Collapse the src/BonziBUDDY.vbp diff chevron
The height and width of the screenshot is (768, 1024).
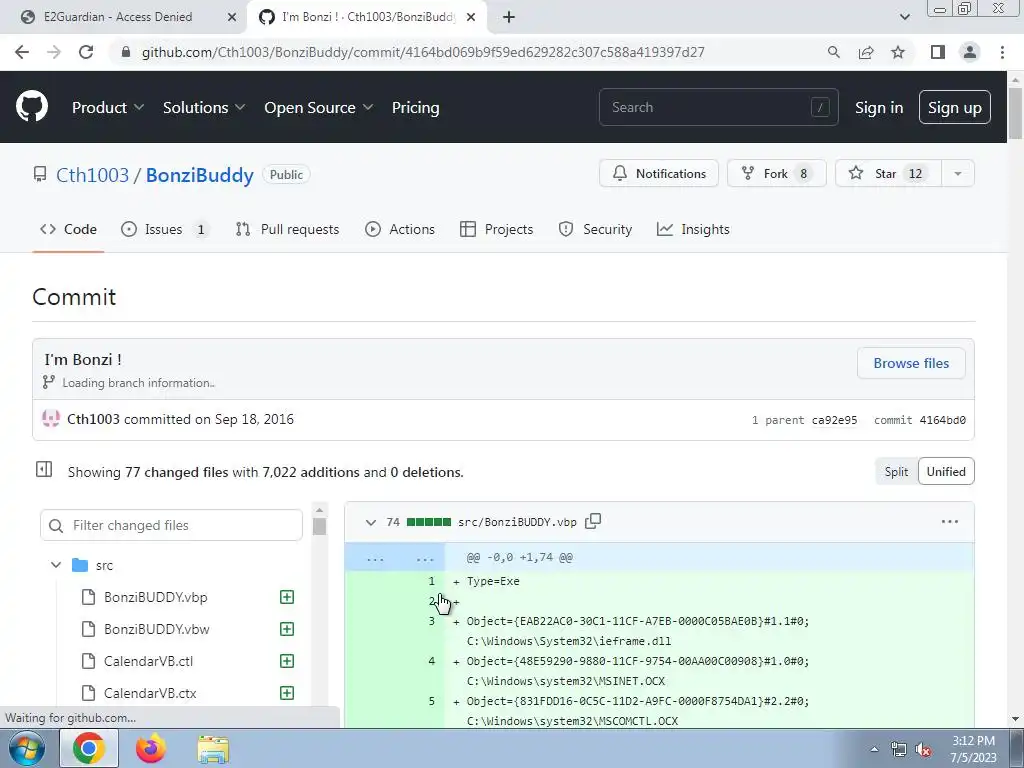[x=371, y=522]
